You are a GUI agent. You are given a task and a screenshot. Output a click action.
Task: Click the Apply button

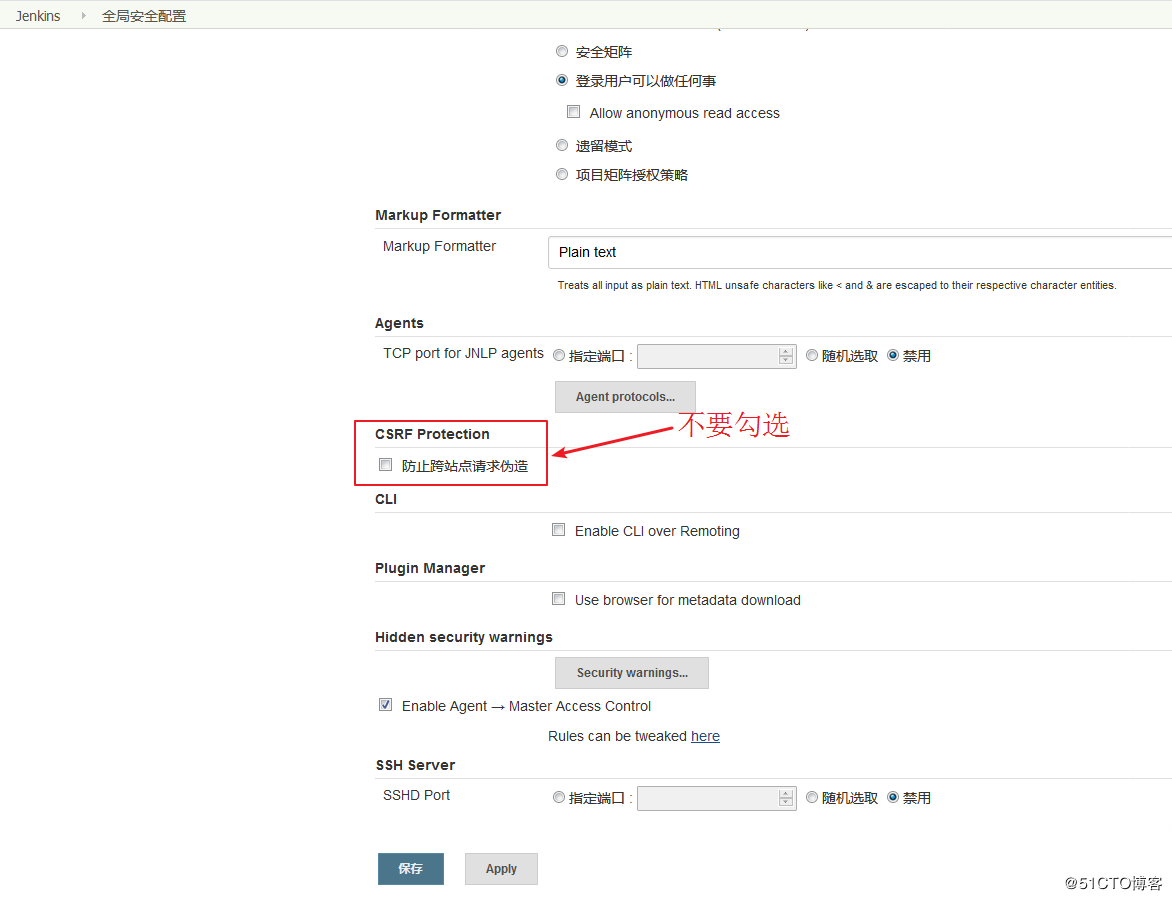(501, 869)
